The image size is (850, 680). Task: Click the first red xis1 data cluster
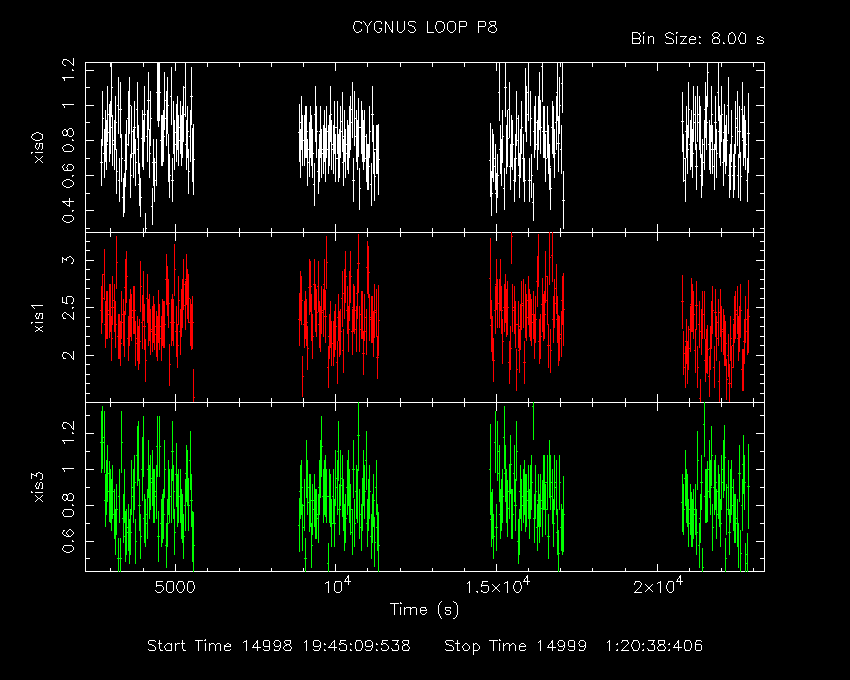pos(147,318)
